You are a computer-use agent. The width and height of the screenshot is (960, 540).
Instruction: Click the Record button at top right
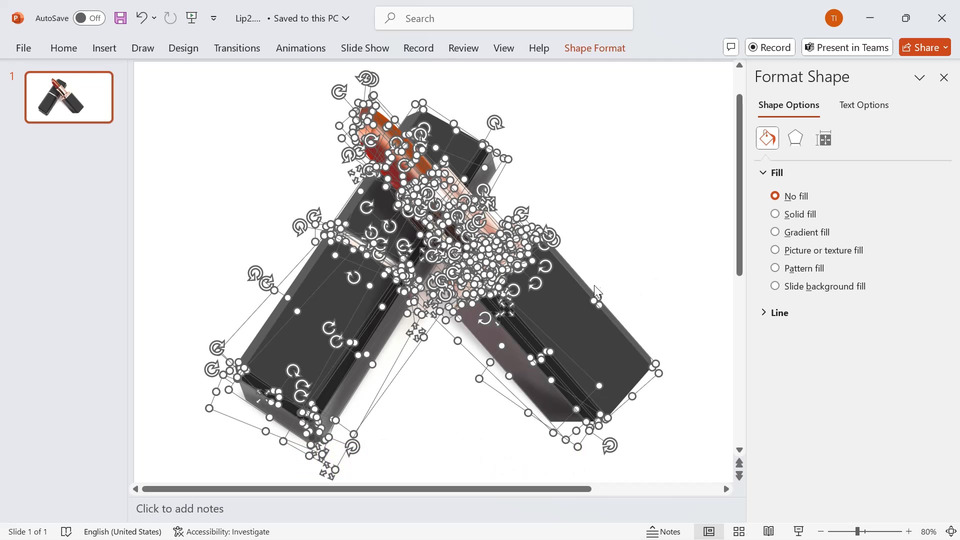click(x=770, y=47)
